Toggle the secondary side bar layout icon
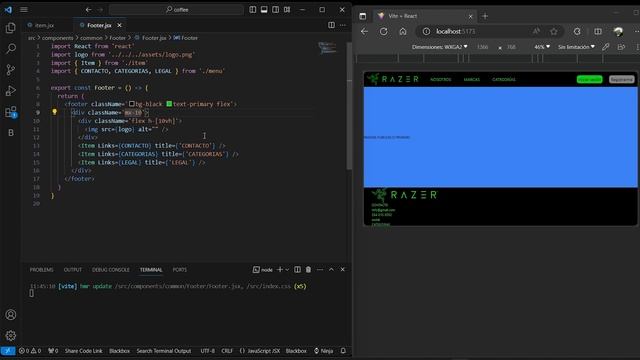This screenshot has width=640, height=360. pyautogui.click(x=276, y=9)
